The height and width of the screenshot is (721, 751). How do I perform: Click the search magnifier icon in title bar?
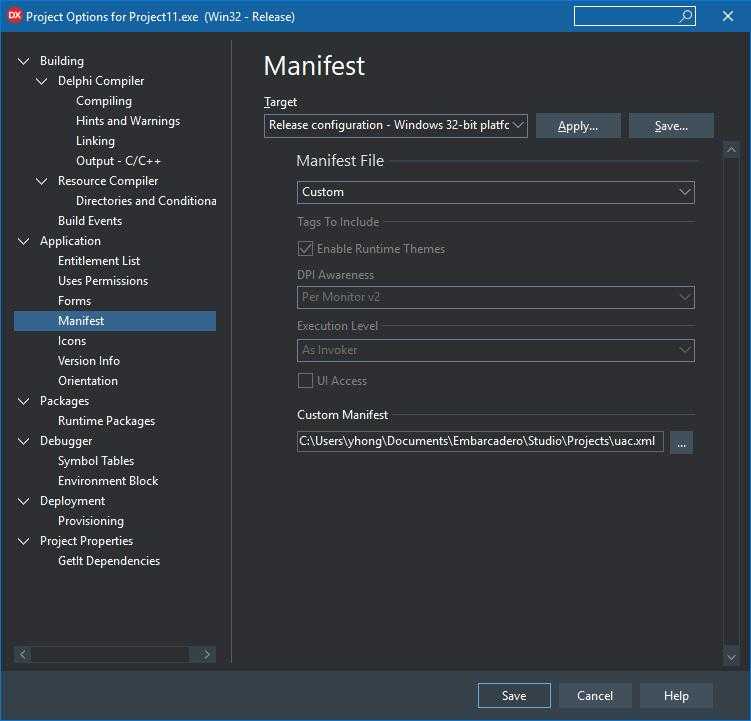[x=686, y=16]
